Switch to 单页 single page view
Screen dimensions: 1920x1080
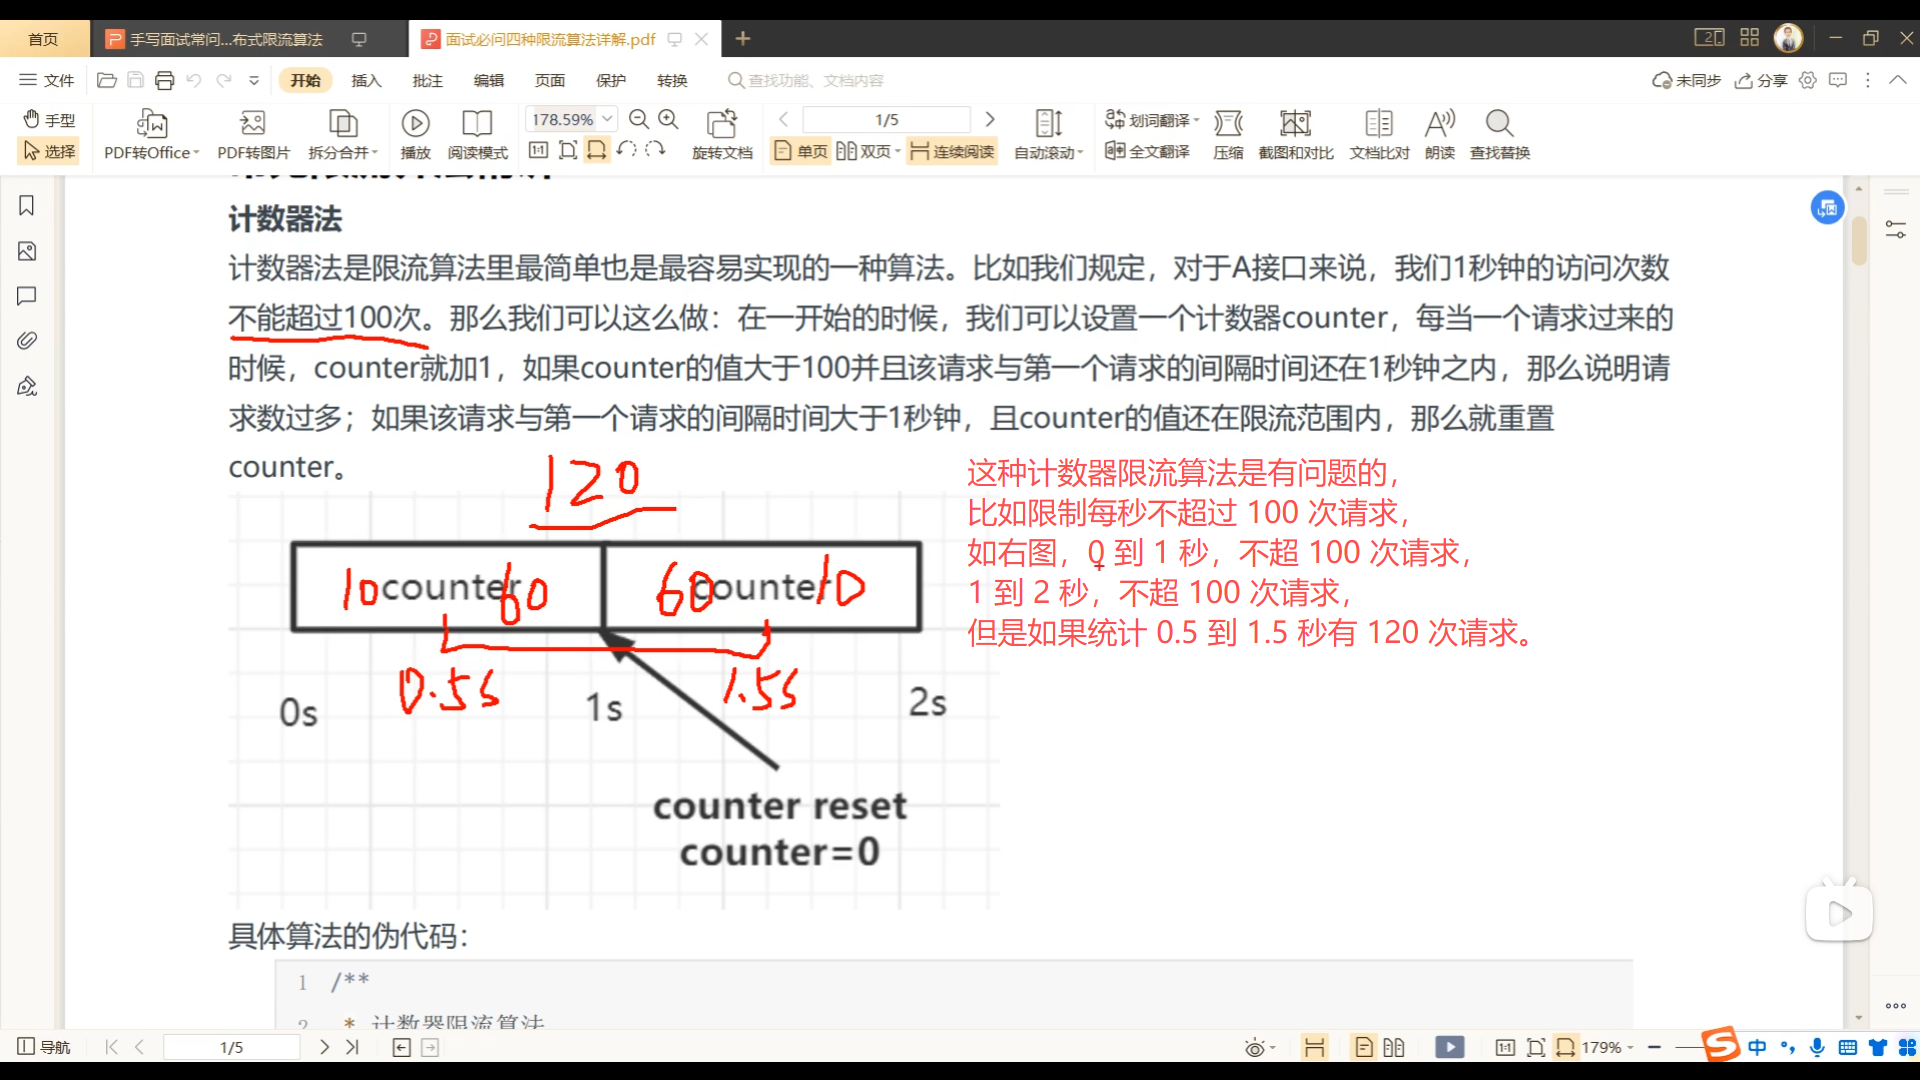(801, 151)
